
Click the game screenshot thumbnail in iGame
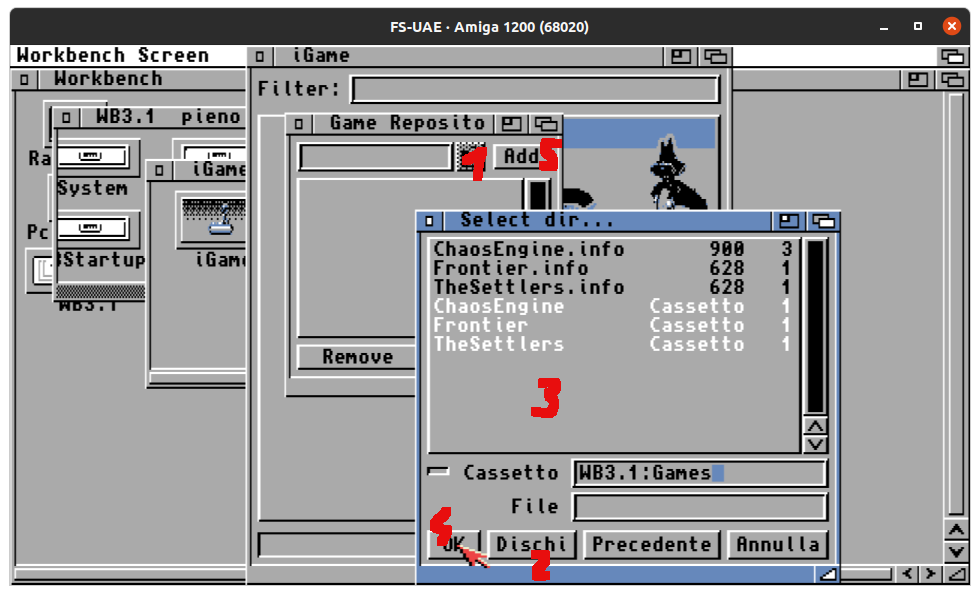click(641, 164)
